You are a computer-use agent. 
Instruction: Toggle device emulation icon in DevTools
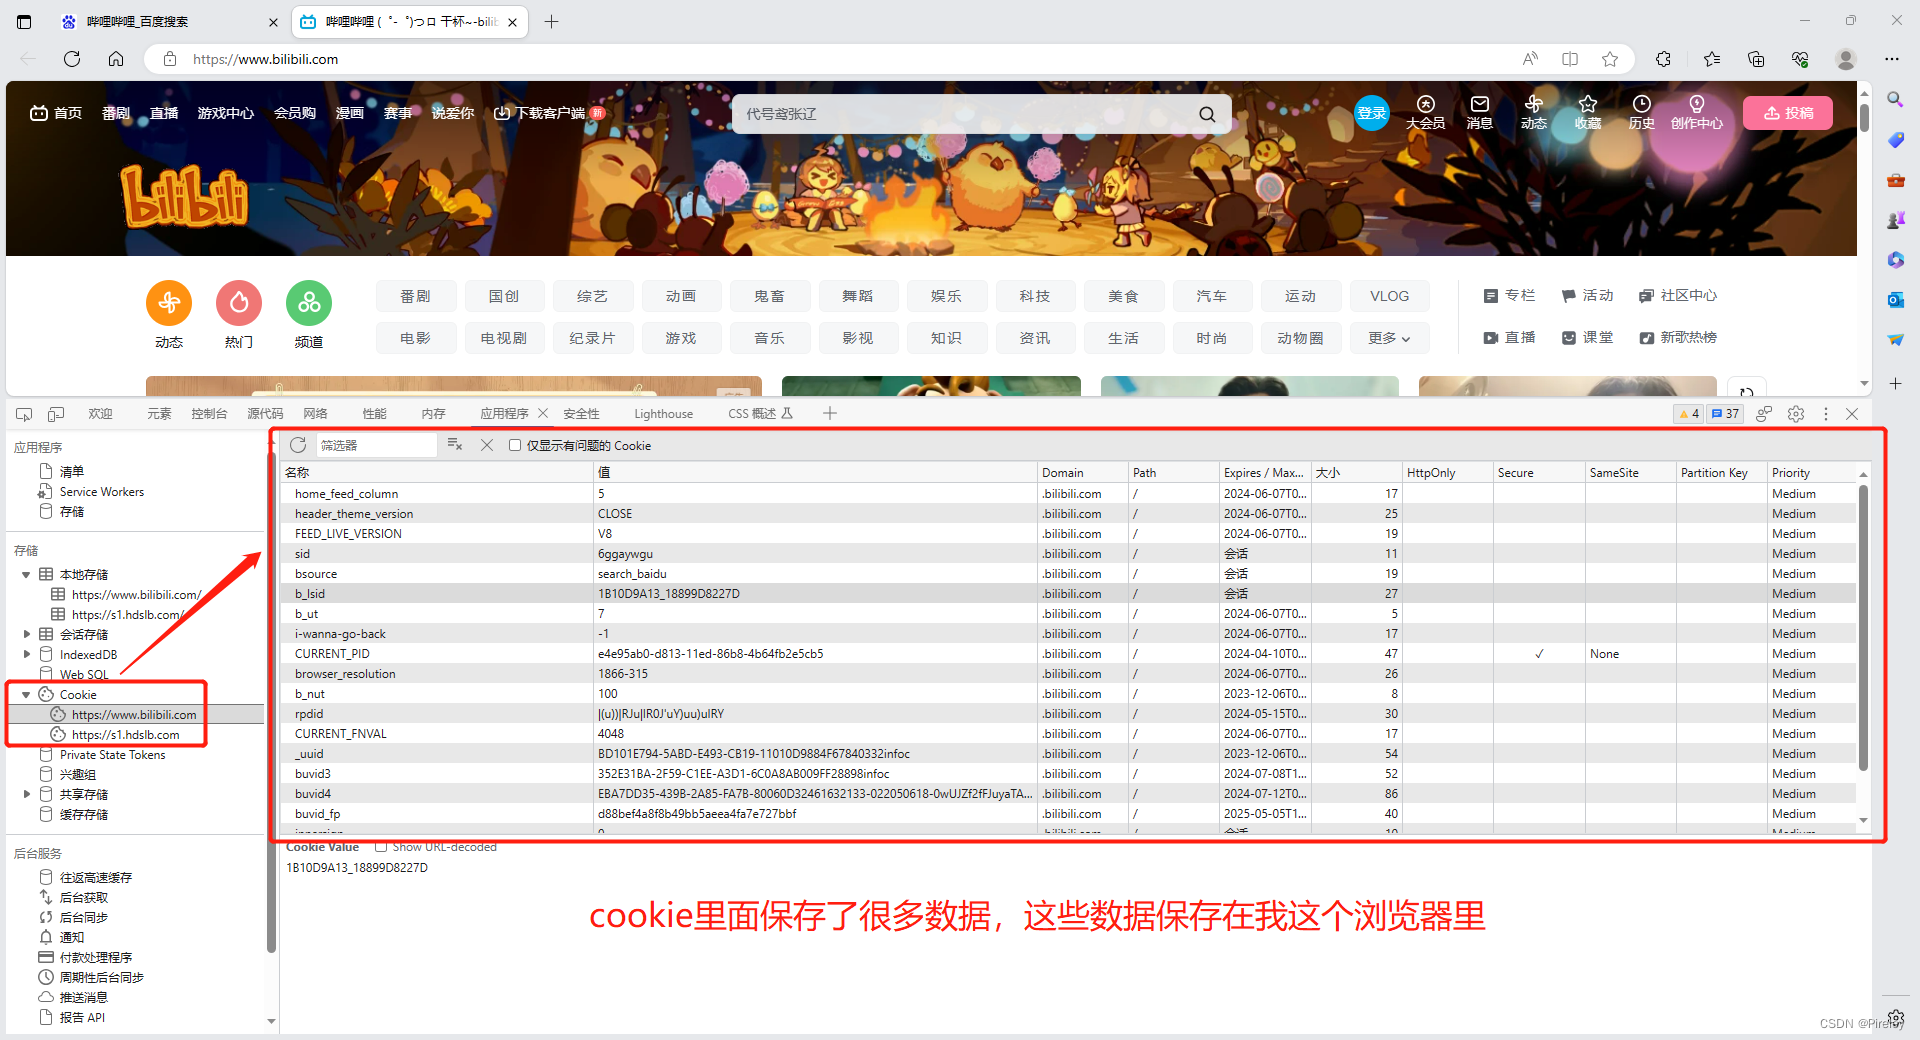[56, 414]
